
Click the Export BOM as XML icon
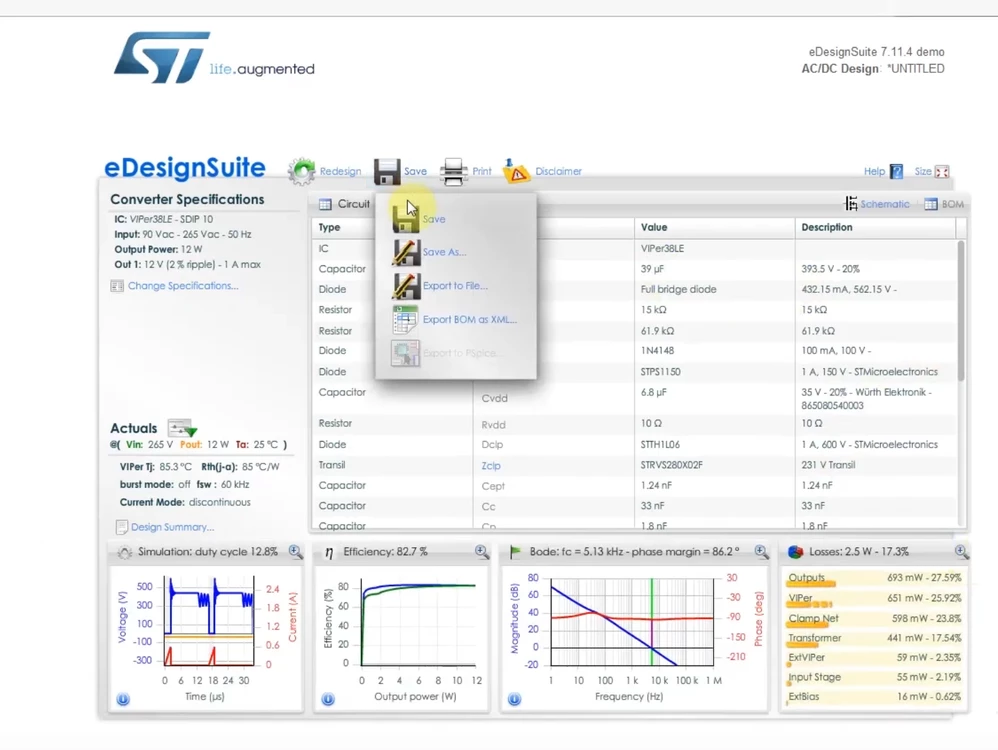click(x=405, y=320)
